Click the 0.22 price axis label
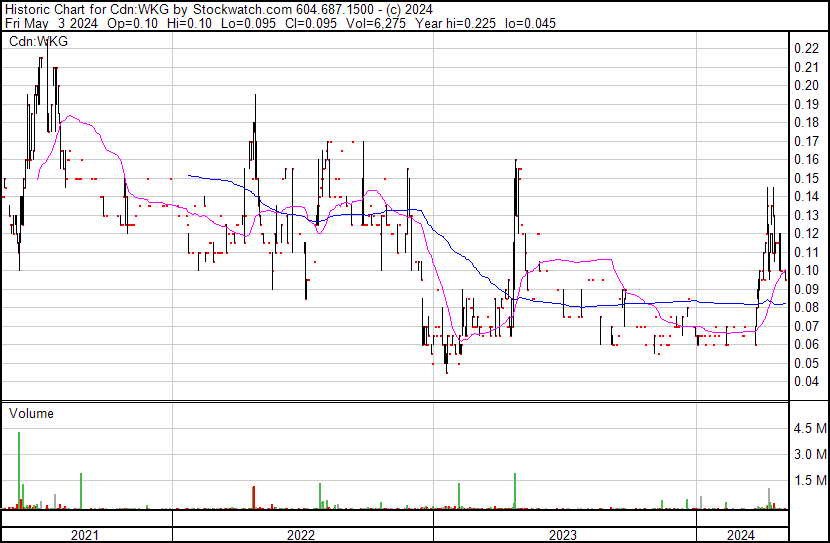830x543 pixels. click(806, 48)
